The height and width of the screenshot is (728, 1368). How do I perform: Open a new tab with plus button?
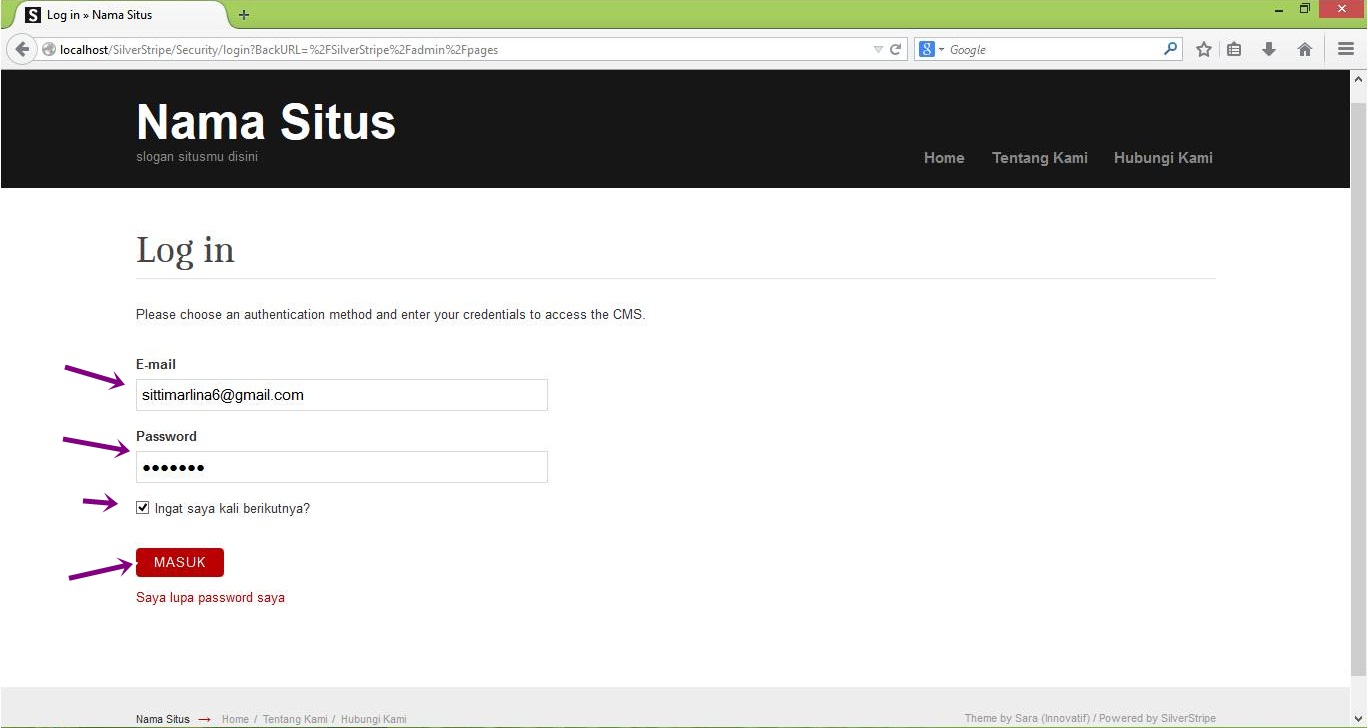click(244, 15)
